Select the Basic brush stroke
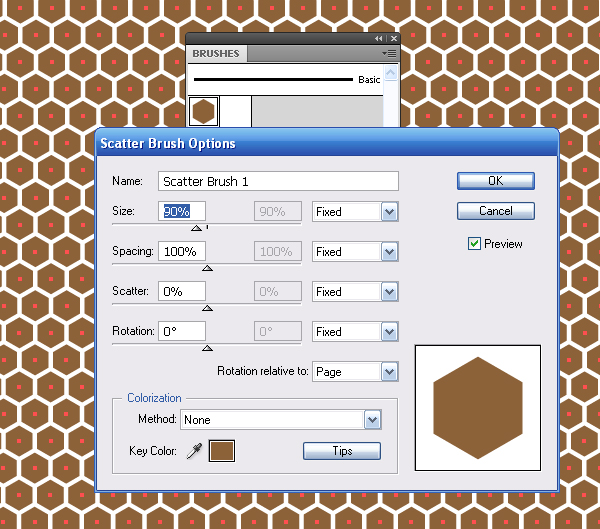Viewport: 600px width, 529px height. [x=285, y=80]
